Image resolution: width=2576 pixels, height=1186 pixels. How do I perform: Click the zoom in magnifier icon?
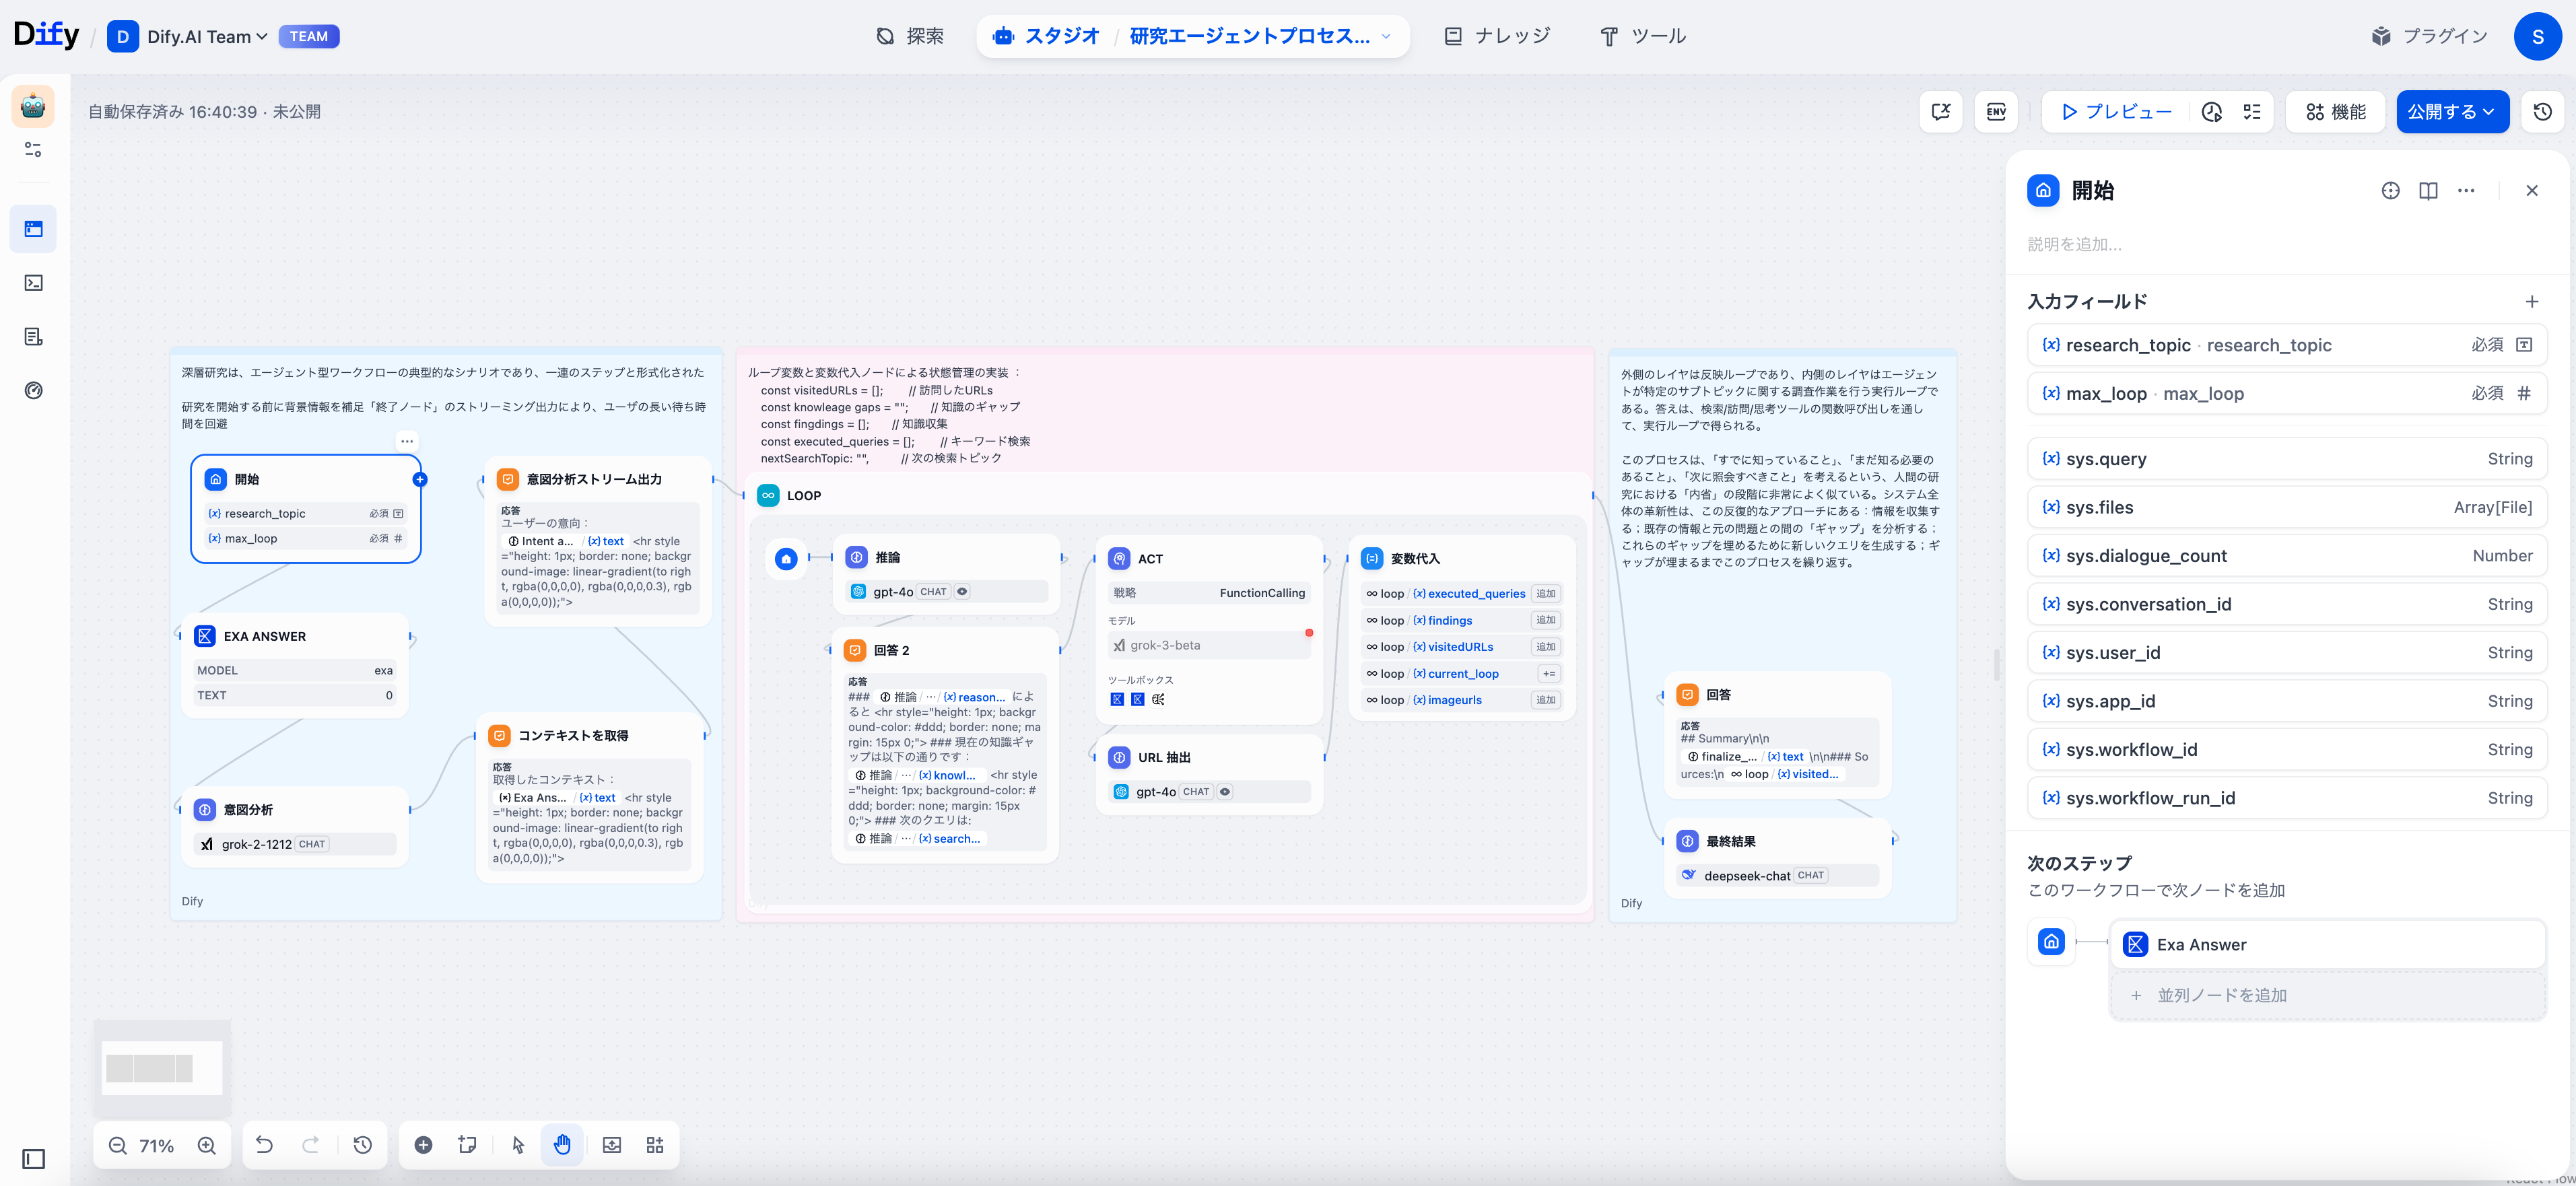207,1146
